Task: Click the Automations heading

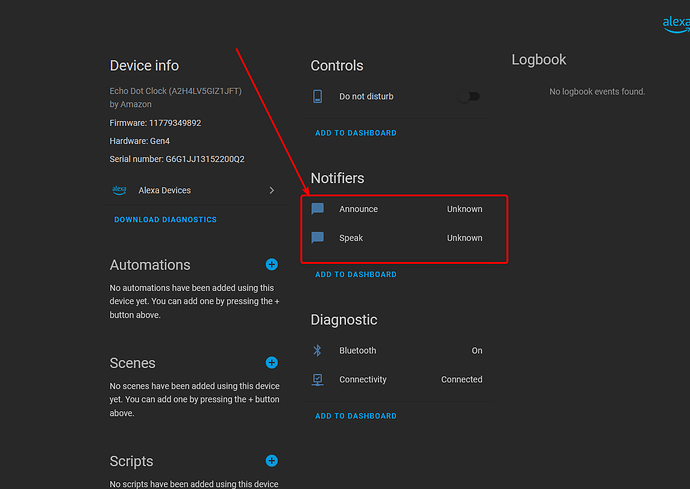Action: [x=150, y=265]
